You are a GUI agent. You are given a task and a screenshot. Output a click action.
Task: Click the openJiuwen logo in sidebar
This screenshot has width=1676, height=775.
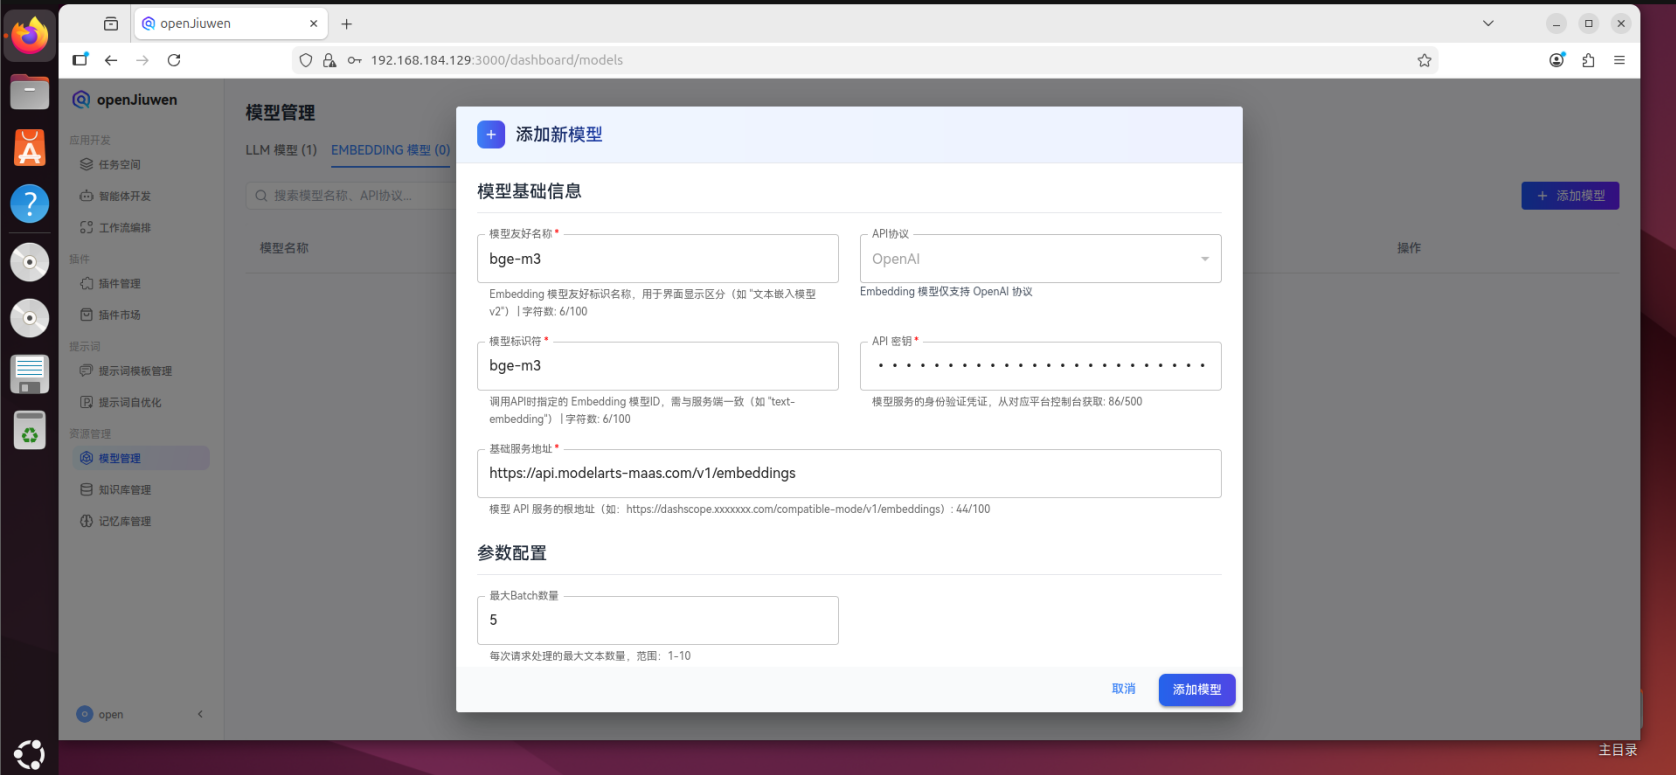click(x=124, y=100)
